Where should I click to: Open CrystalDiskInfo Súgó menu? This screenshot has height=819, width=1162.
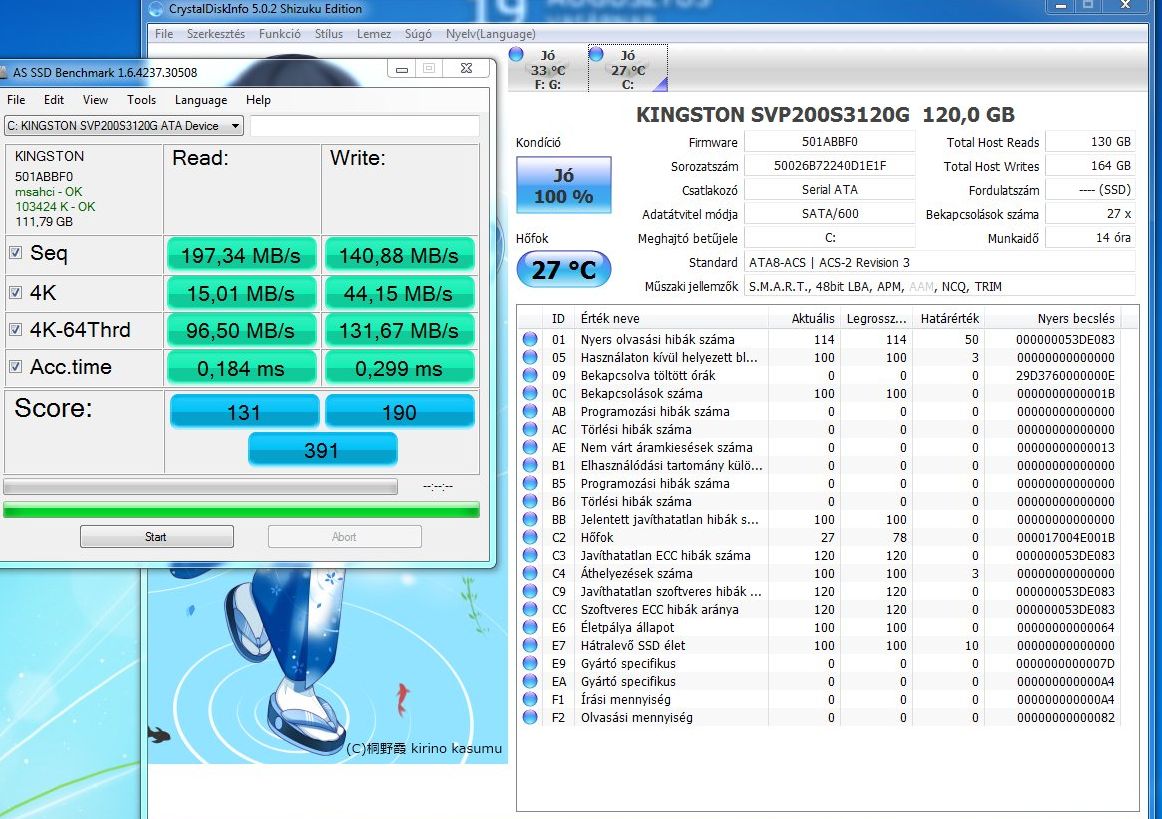pos(418,34)
